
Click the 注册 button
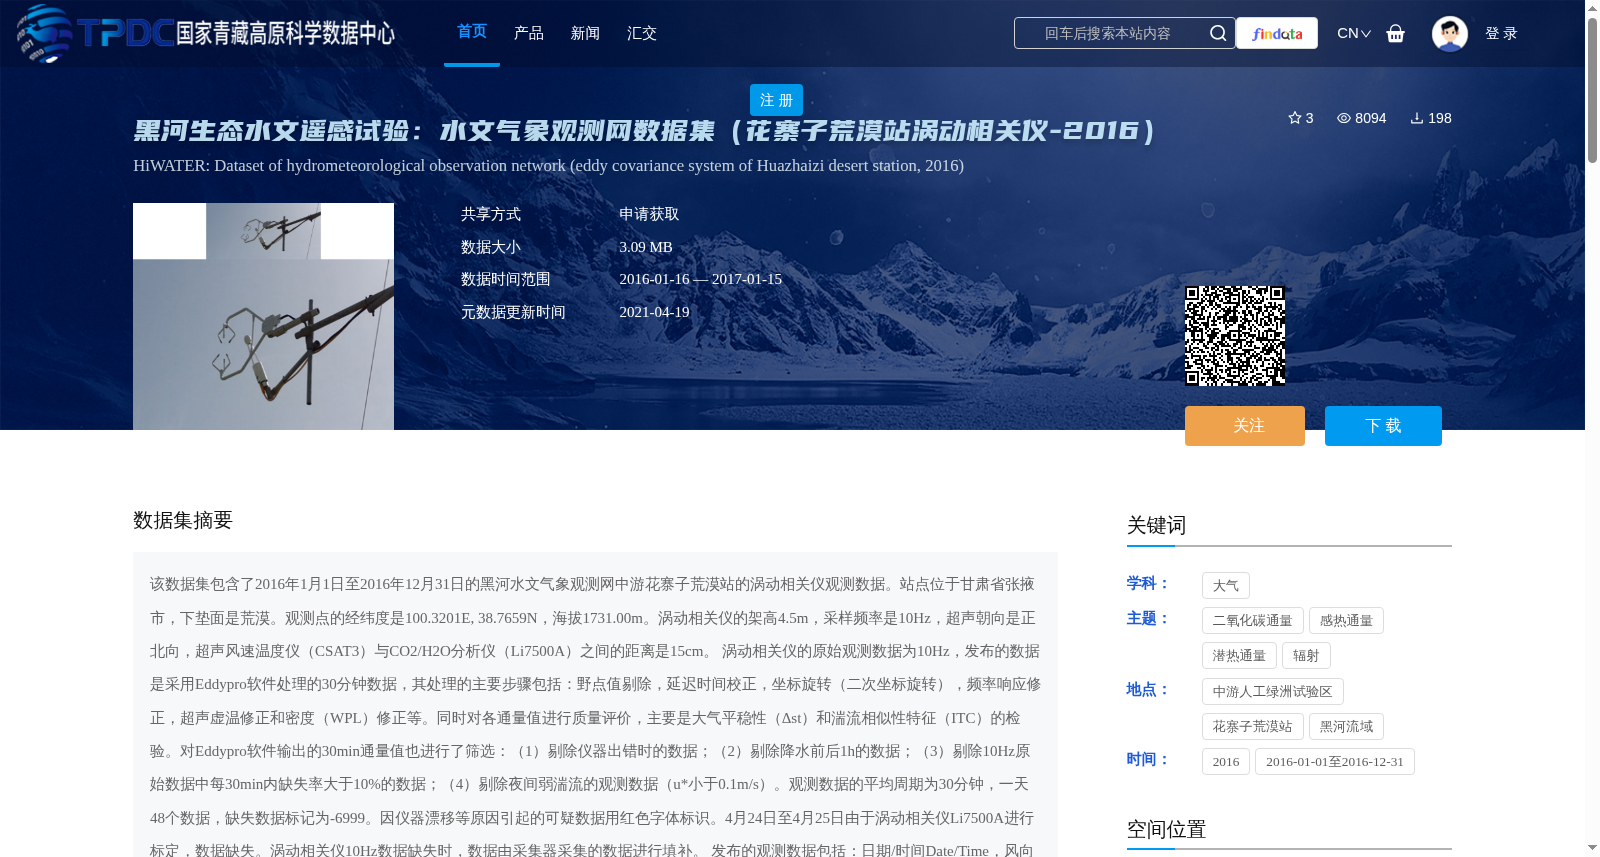(x=776, y=100)
